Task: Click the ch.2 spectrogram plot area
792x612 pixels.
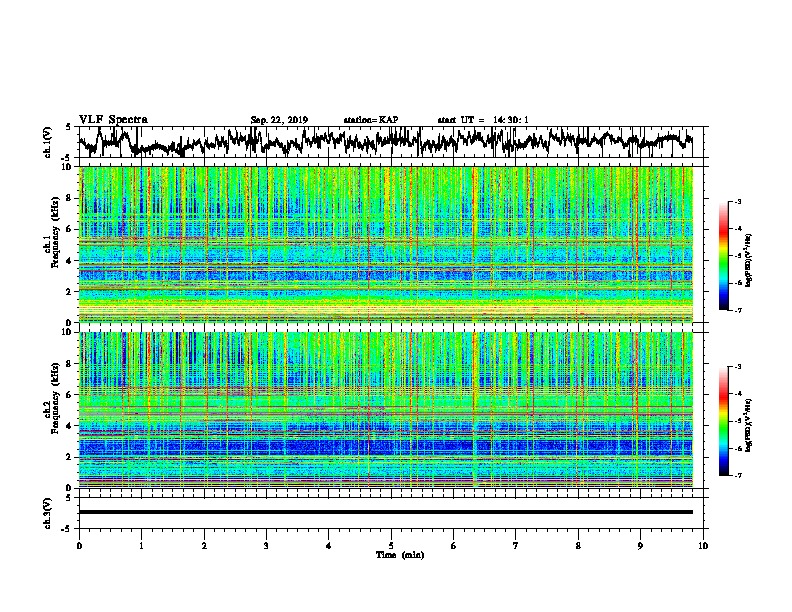Action: [x=386, y=410]
